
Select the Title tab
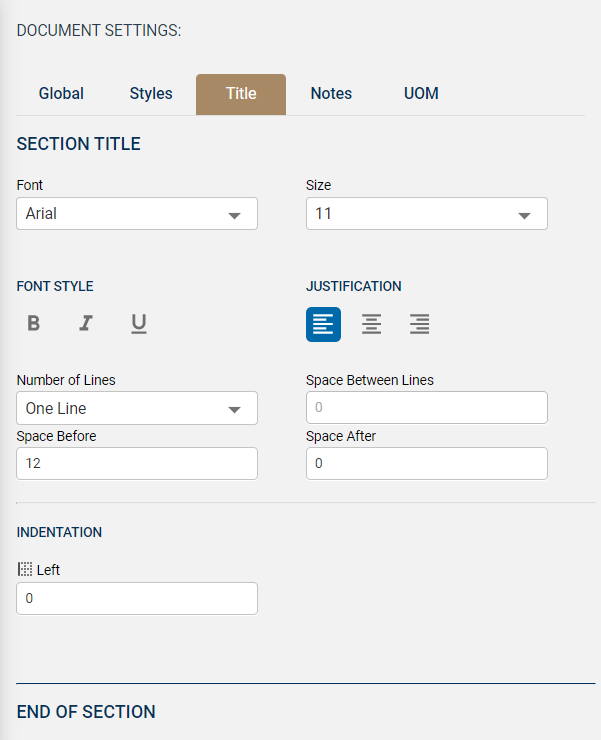tap(241, 94)
